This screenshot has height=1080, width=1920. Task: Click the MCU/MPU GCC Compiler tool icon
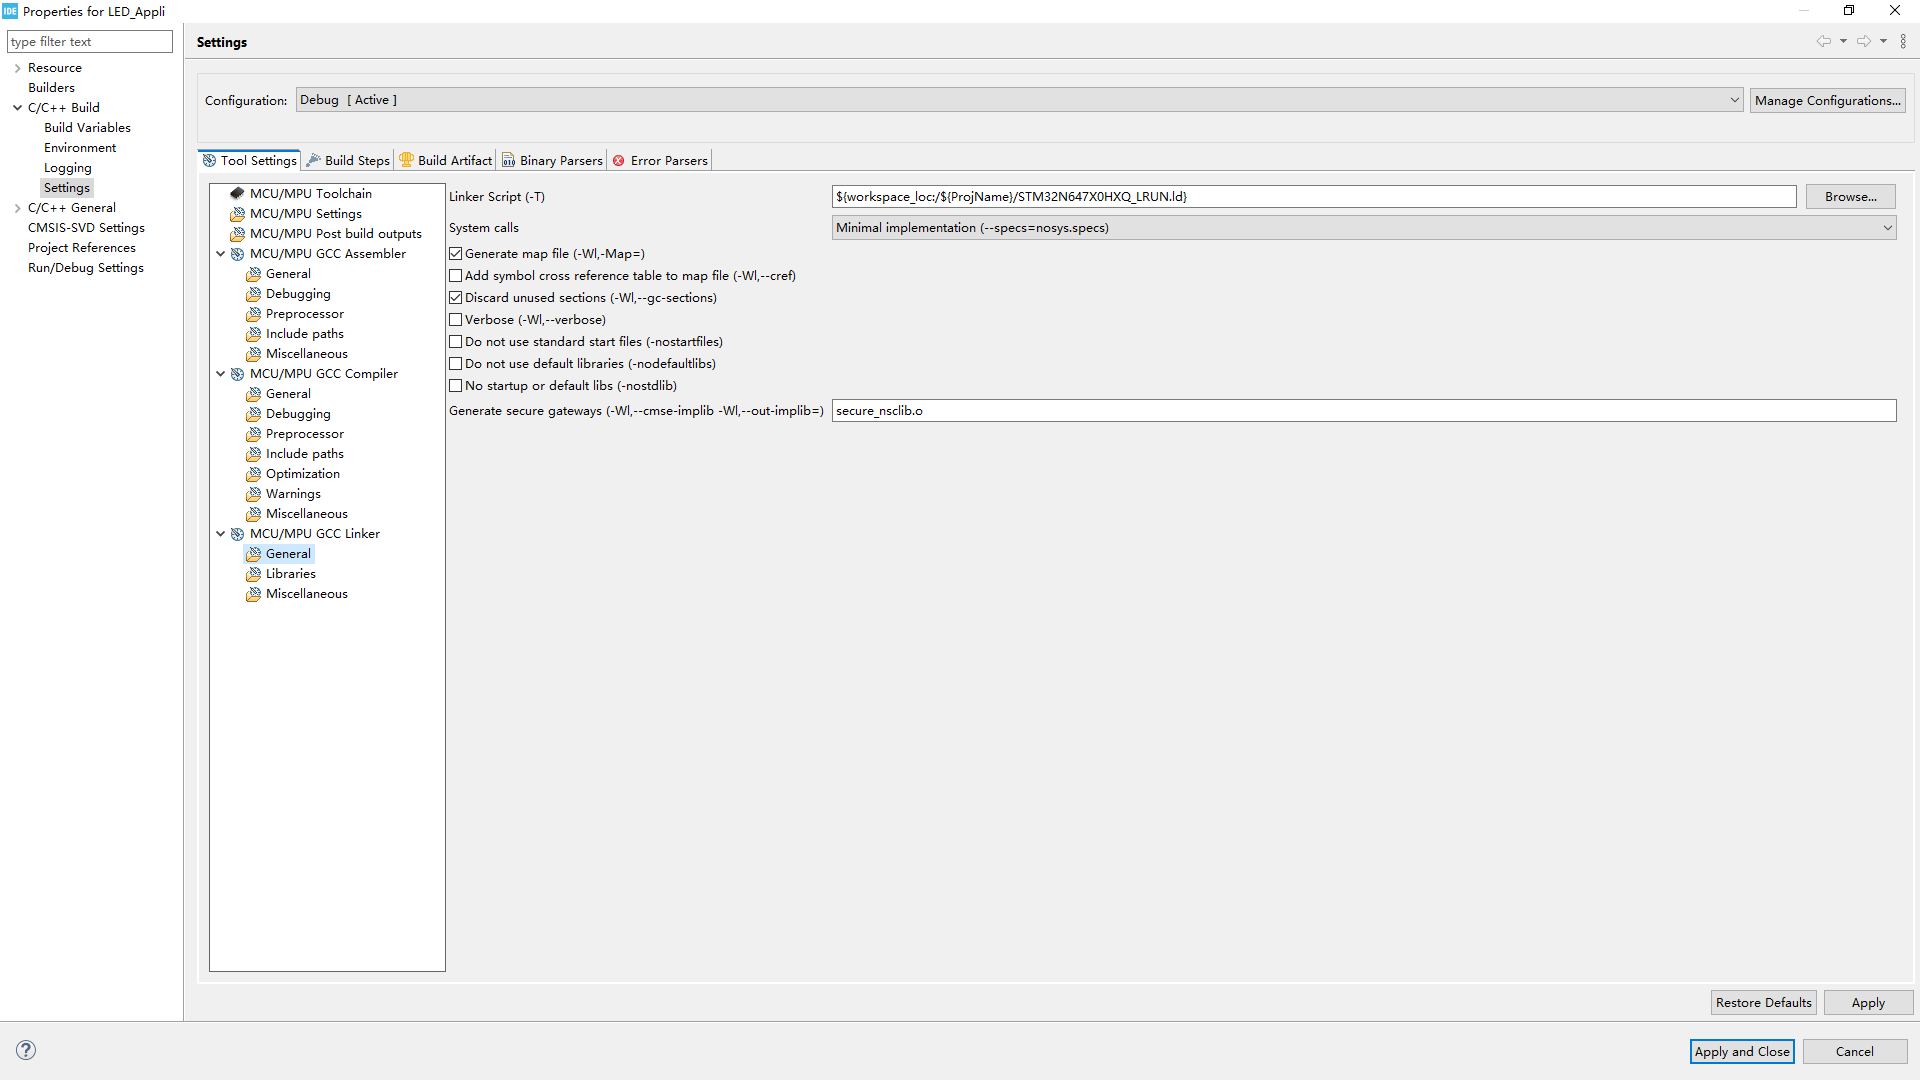[237, 374]
